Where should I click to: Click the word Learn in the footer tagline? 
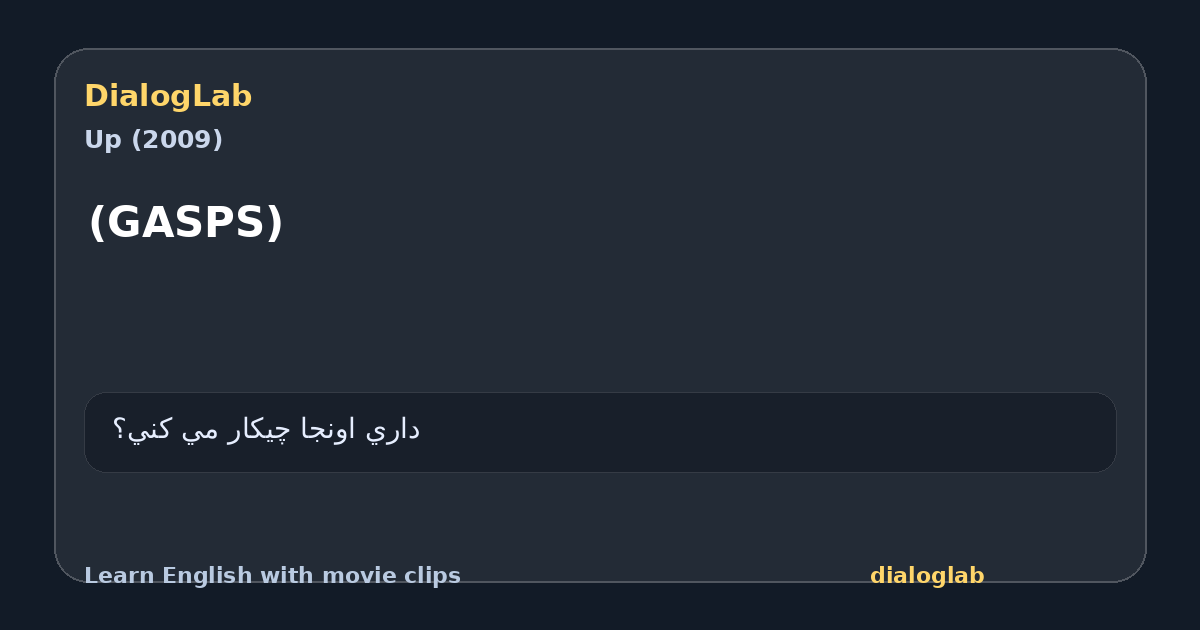coord(120,576)
